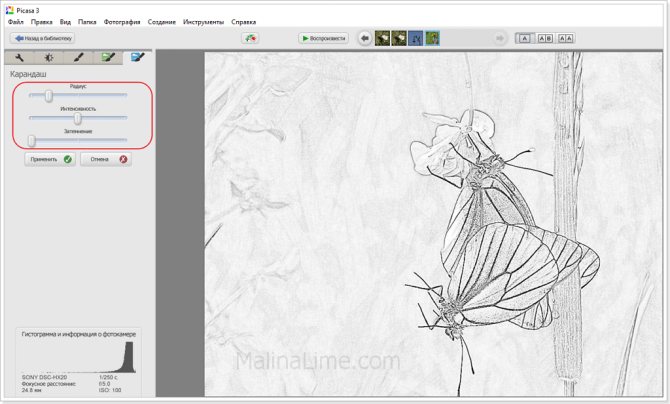Open the basic fixes wrench tab

[19, 58]
